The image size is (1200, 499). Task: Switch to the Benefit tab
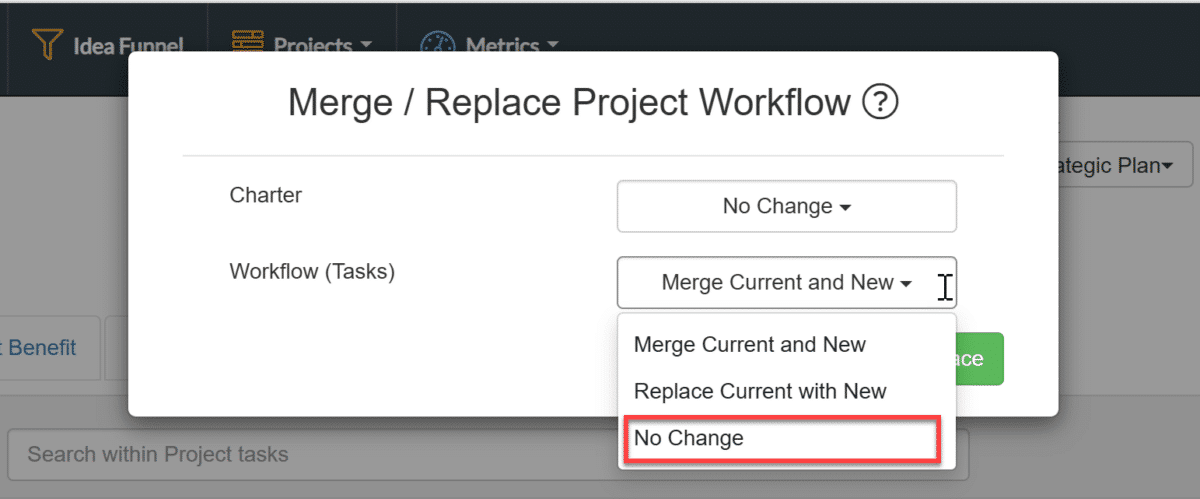click(x=42, y=348)
